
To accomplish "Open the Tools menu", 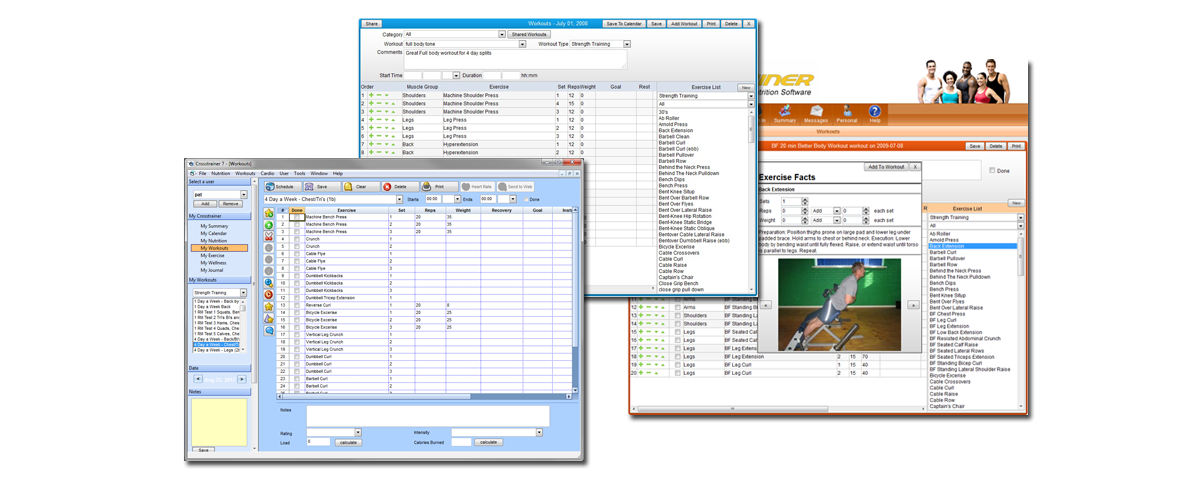I will (x=300, y=174).
